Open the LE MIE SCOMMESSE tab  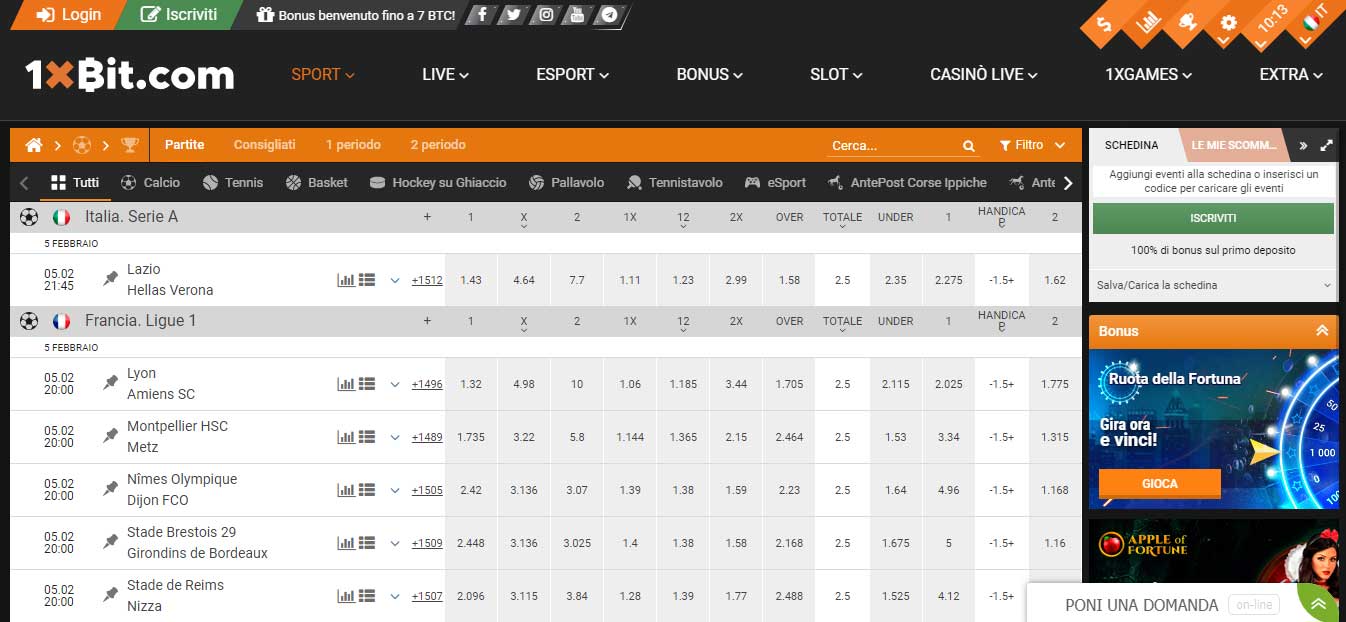pos(1234,145)
